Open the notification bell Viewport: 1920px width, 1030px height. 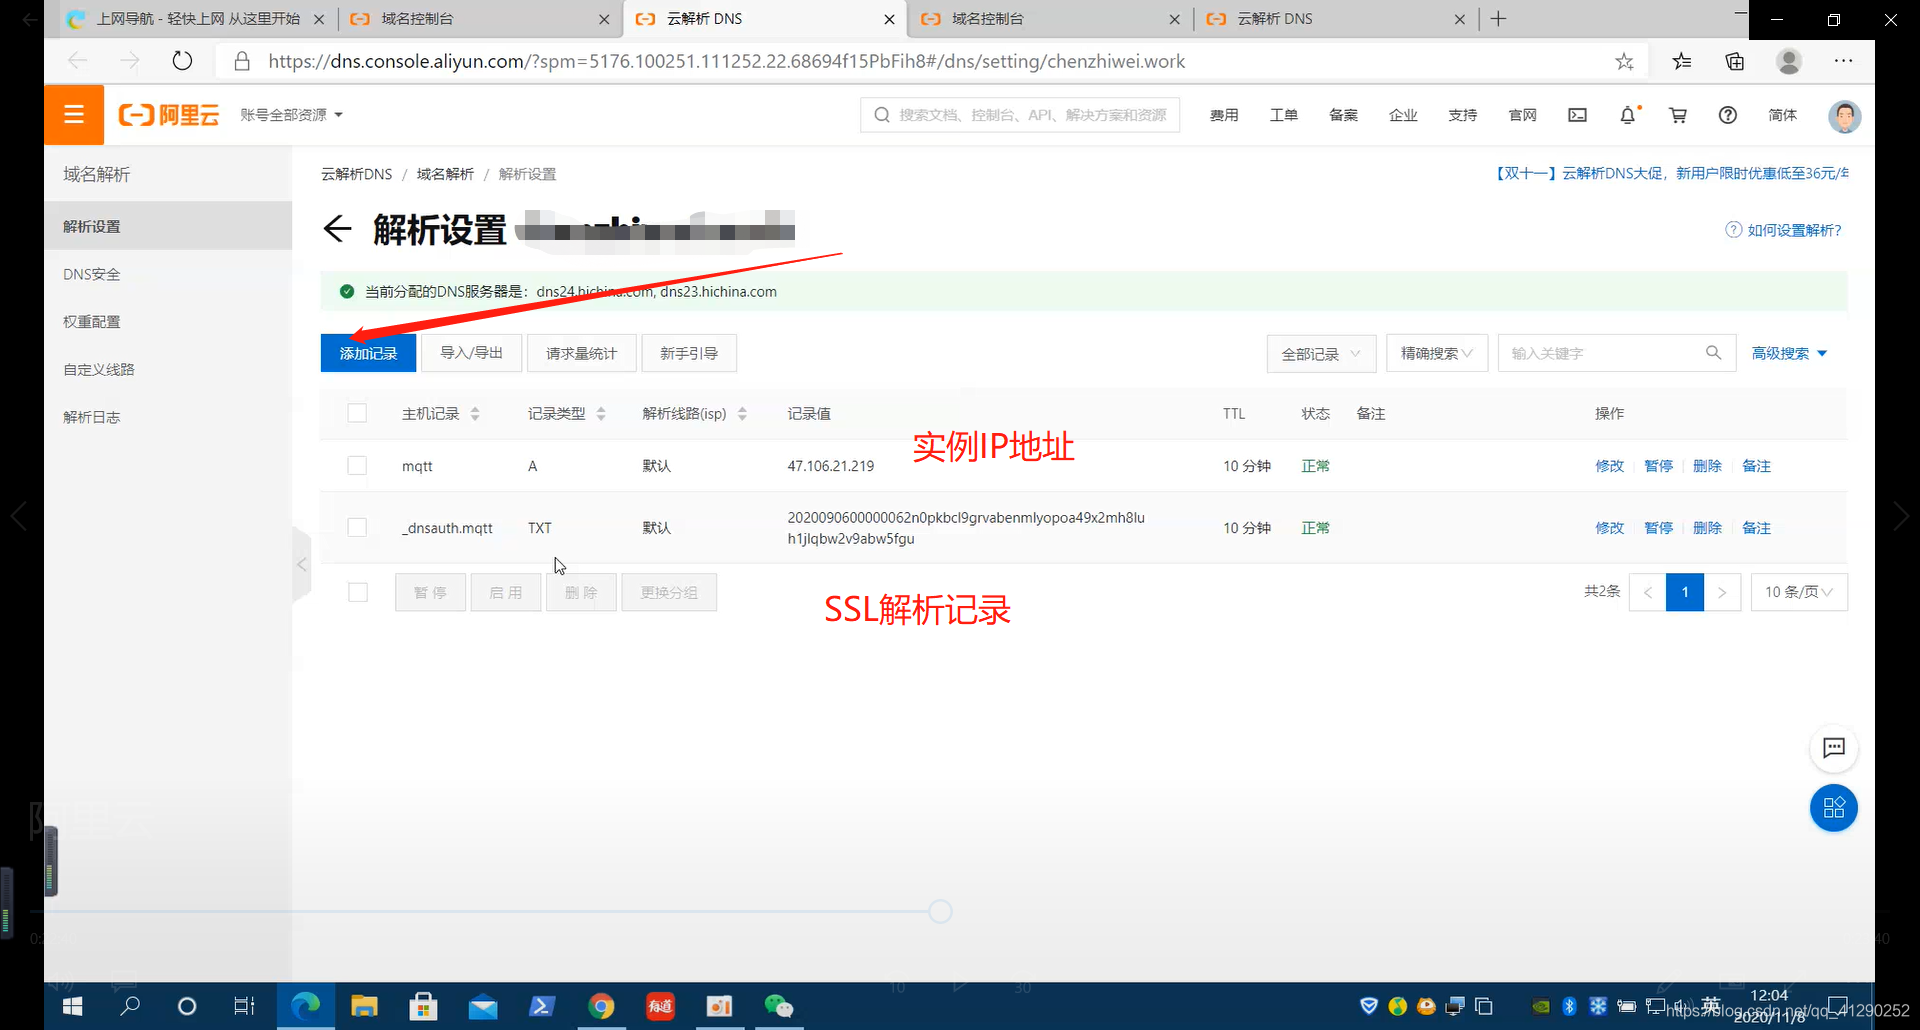[x=1628, y=115]
